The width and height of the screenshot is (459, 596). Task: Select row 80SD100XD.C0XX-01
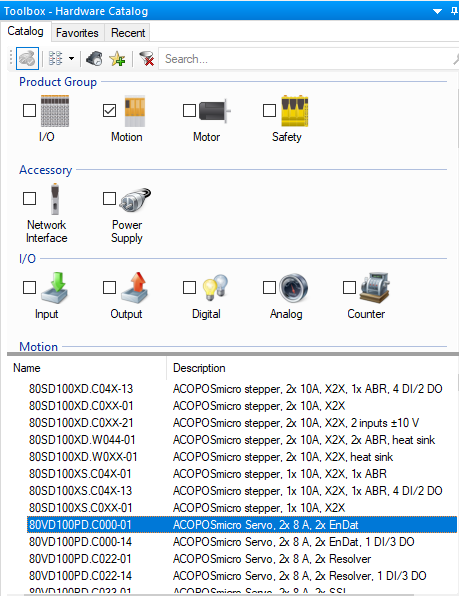coord(242,406)
